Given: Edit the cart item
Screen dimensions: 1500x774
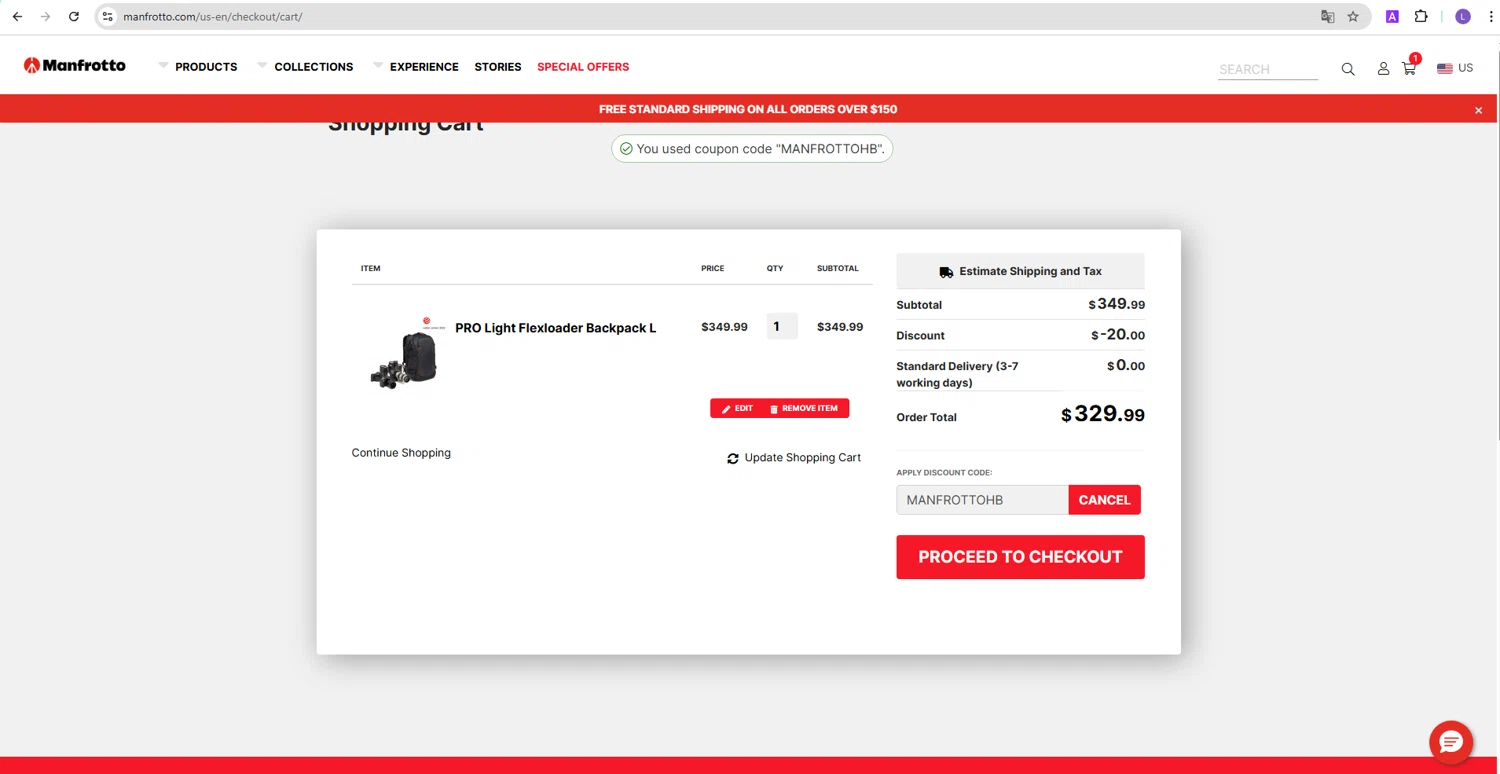Looking at the screenshot, I should click(738, 408).
